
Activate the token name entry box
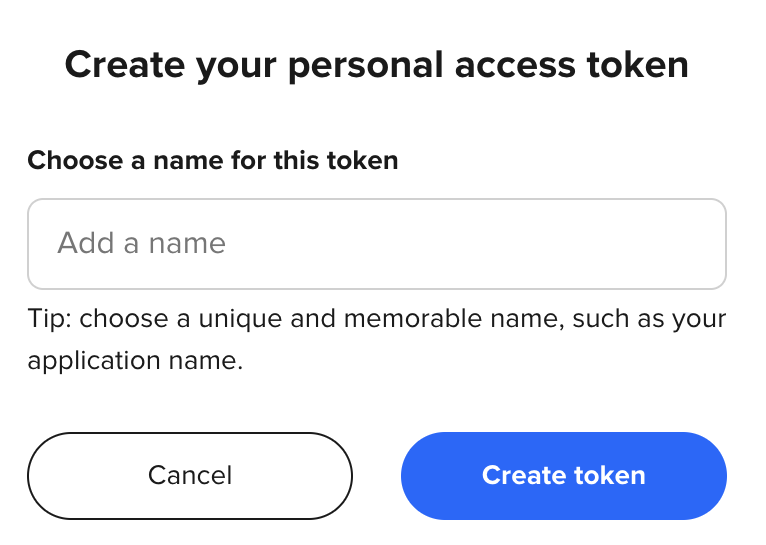(376, 244)
